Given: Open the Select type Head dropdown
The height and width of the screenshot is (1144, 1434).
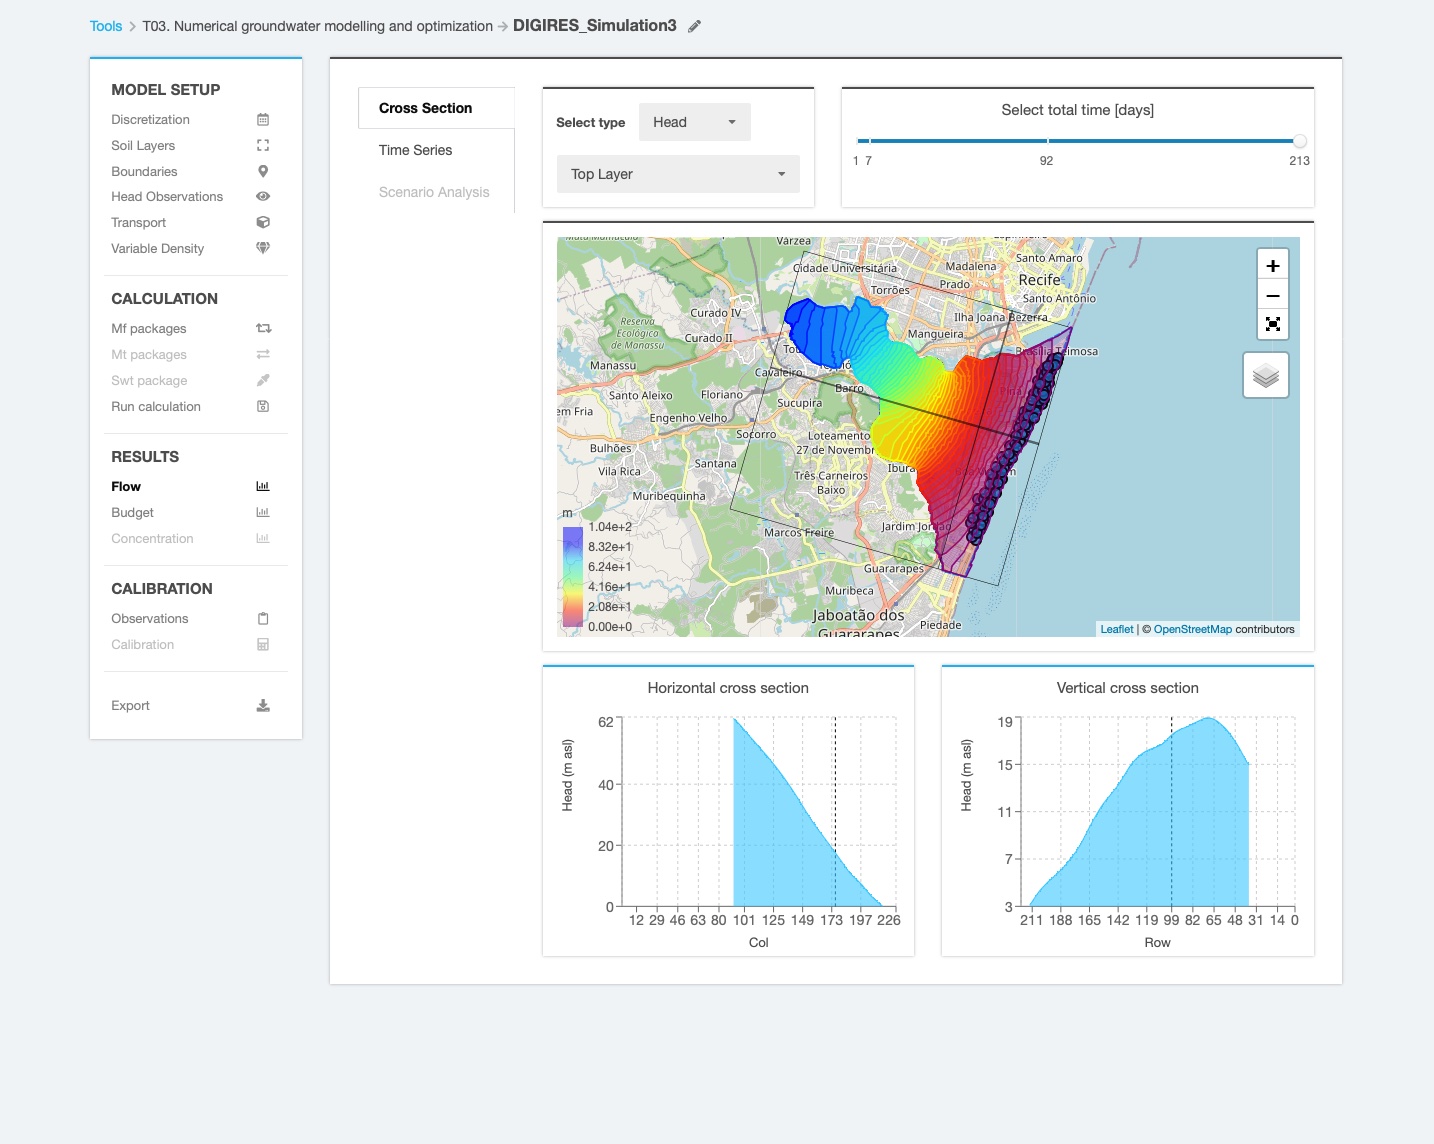Looking at the screenshot, I should coord(694,122).
